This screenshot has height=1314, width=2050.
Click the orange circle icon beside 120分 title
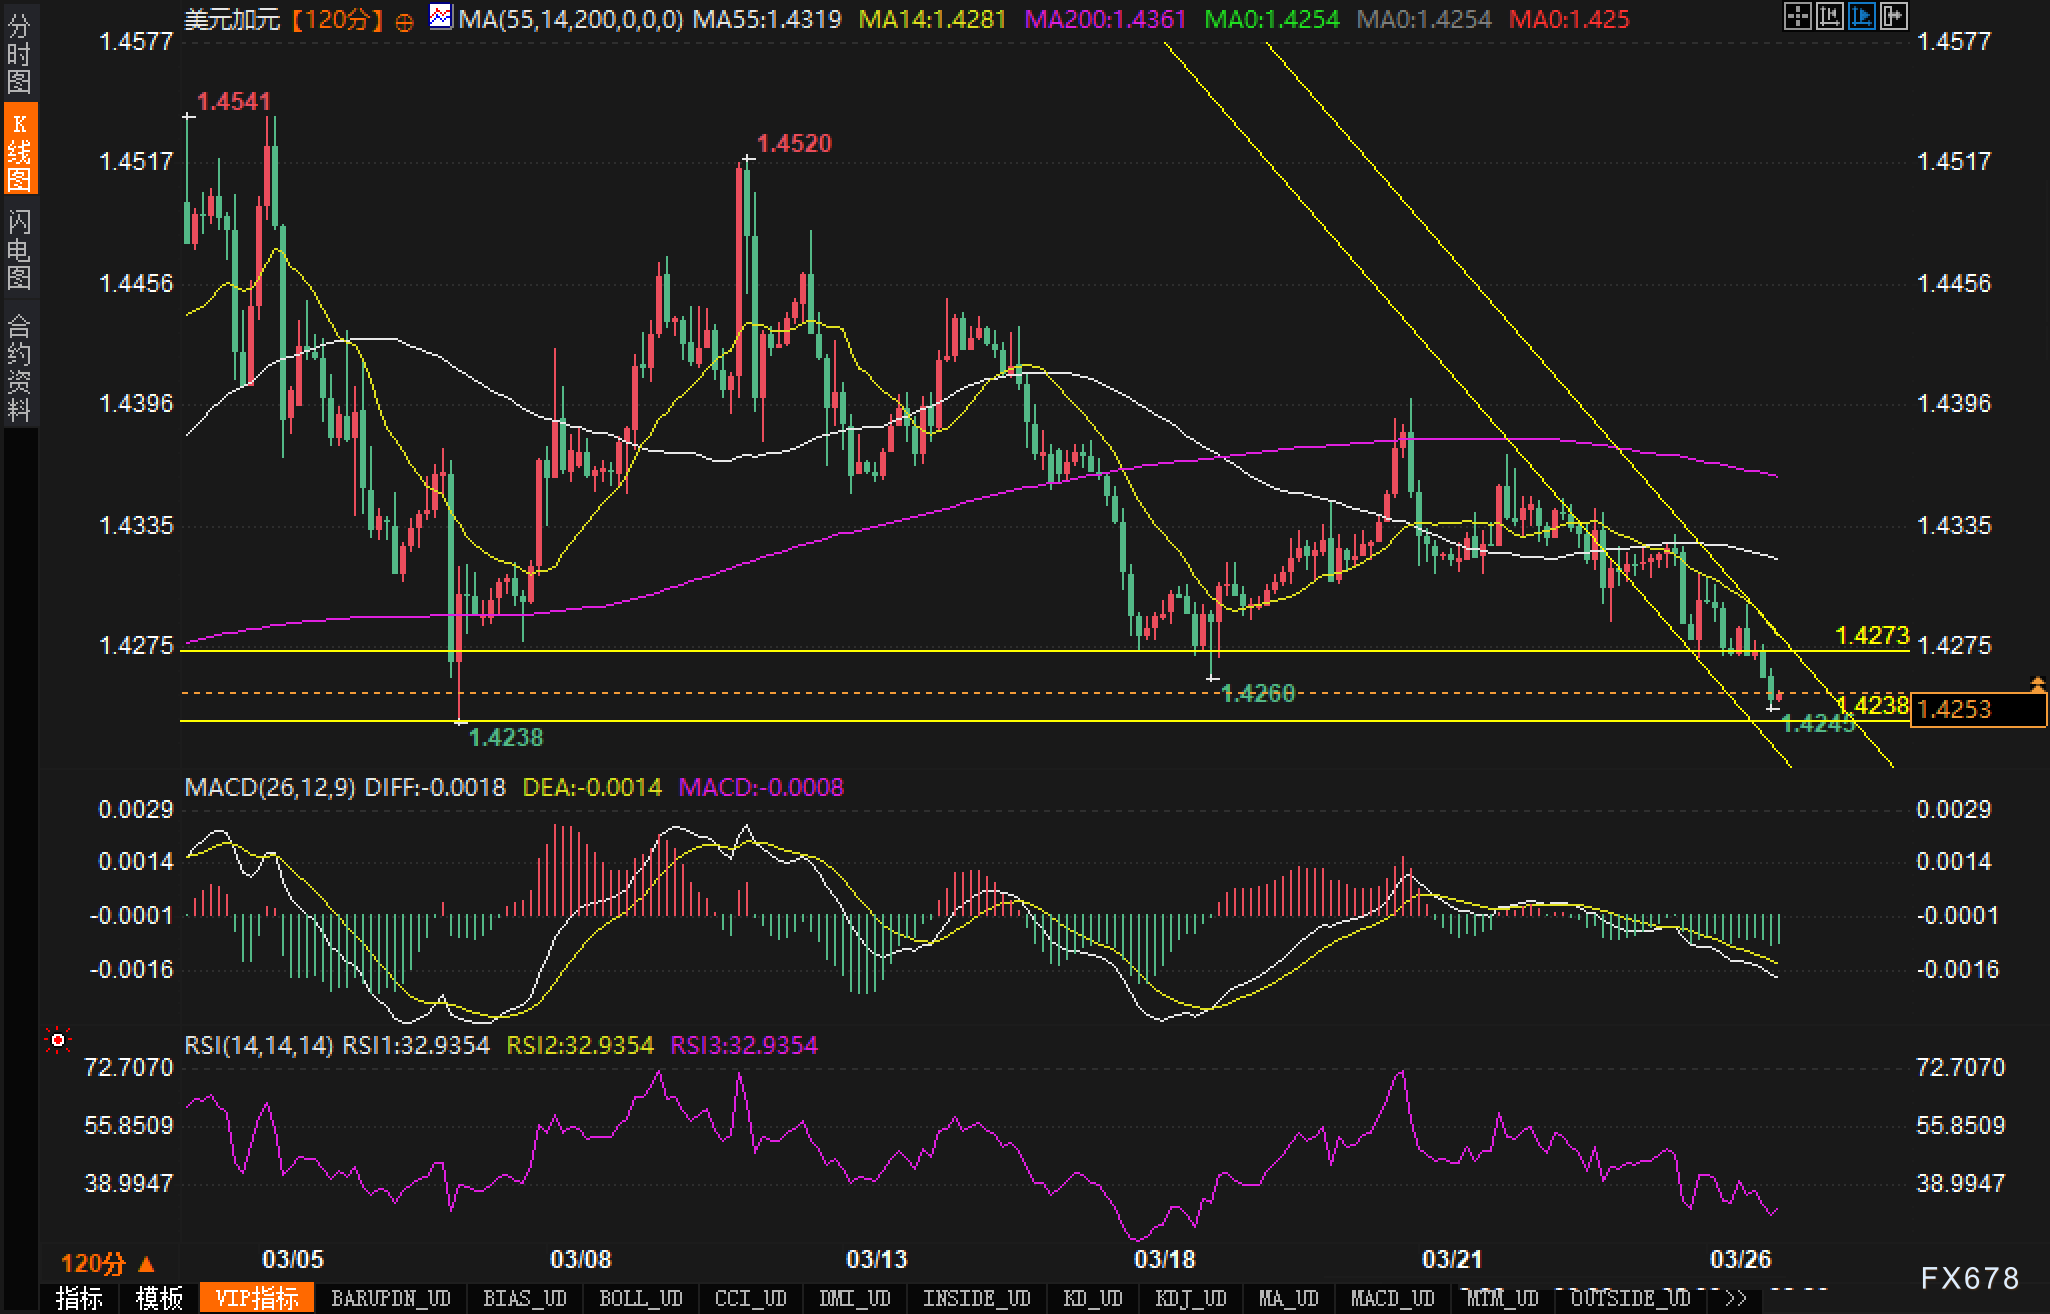tap(404, 22)
